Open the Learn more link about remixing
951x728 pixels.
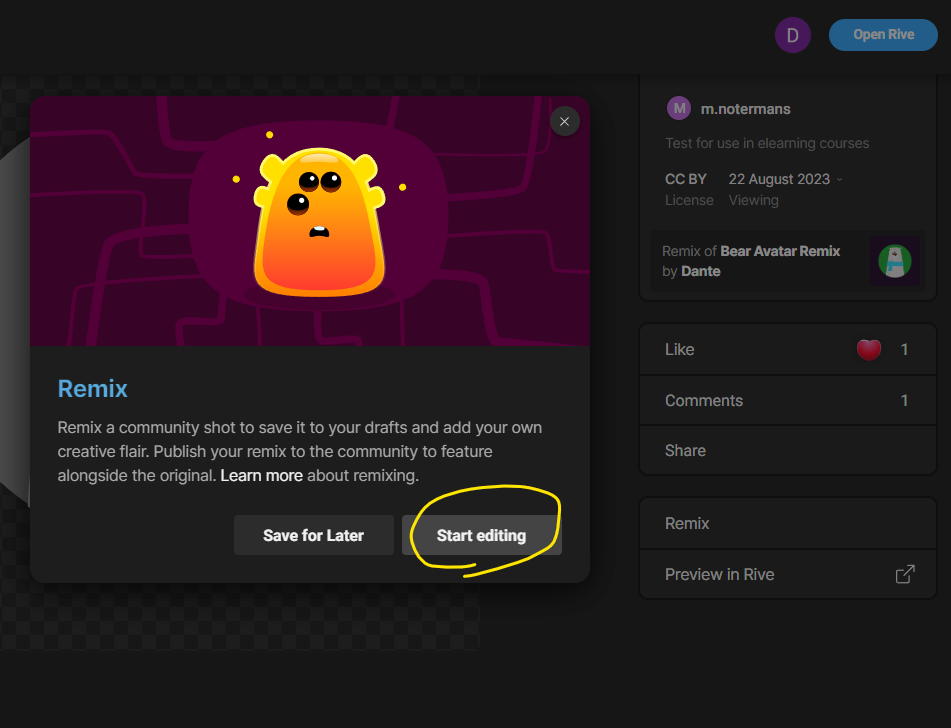click(261, 476)
